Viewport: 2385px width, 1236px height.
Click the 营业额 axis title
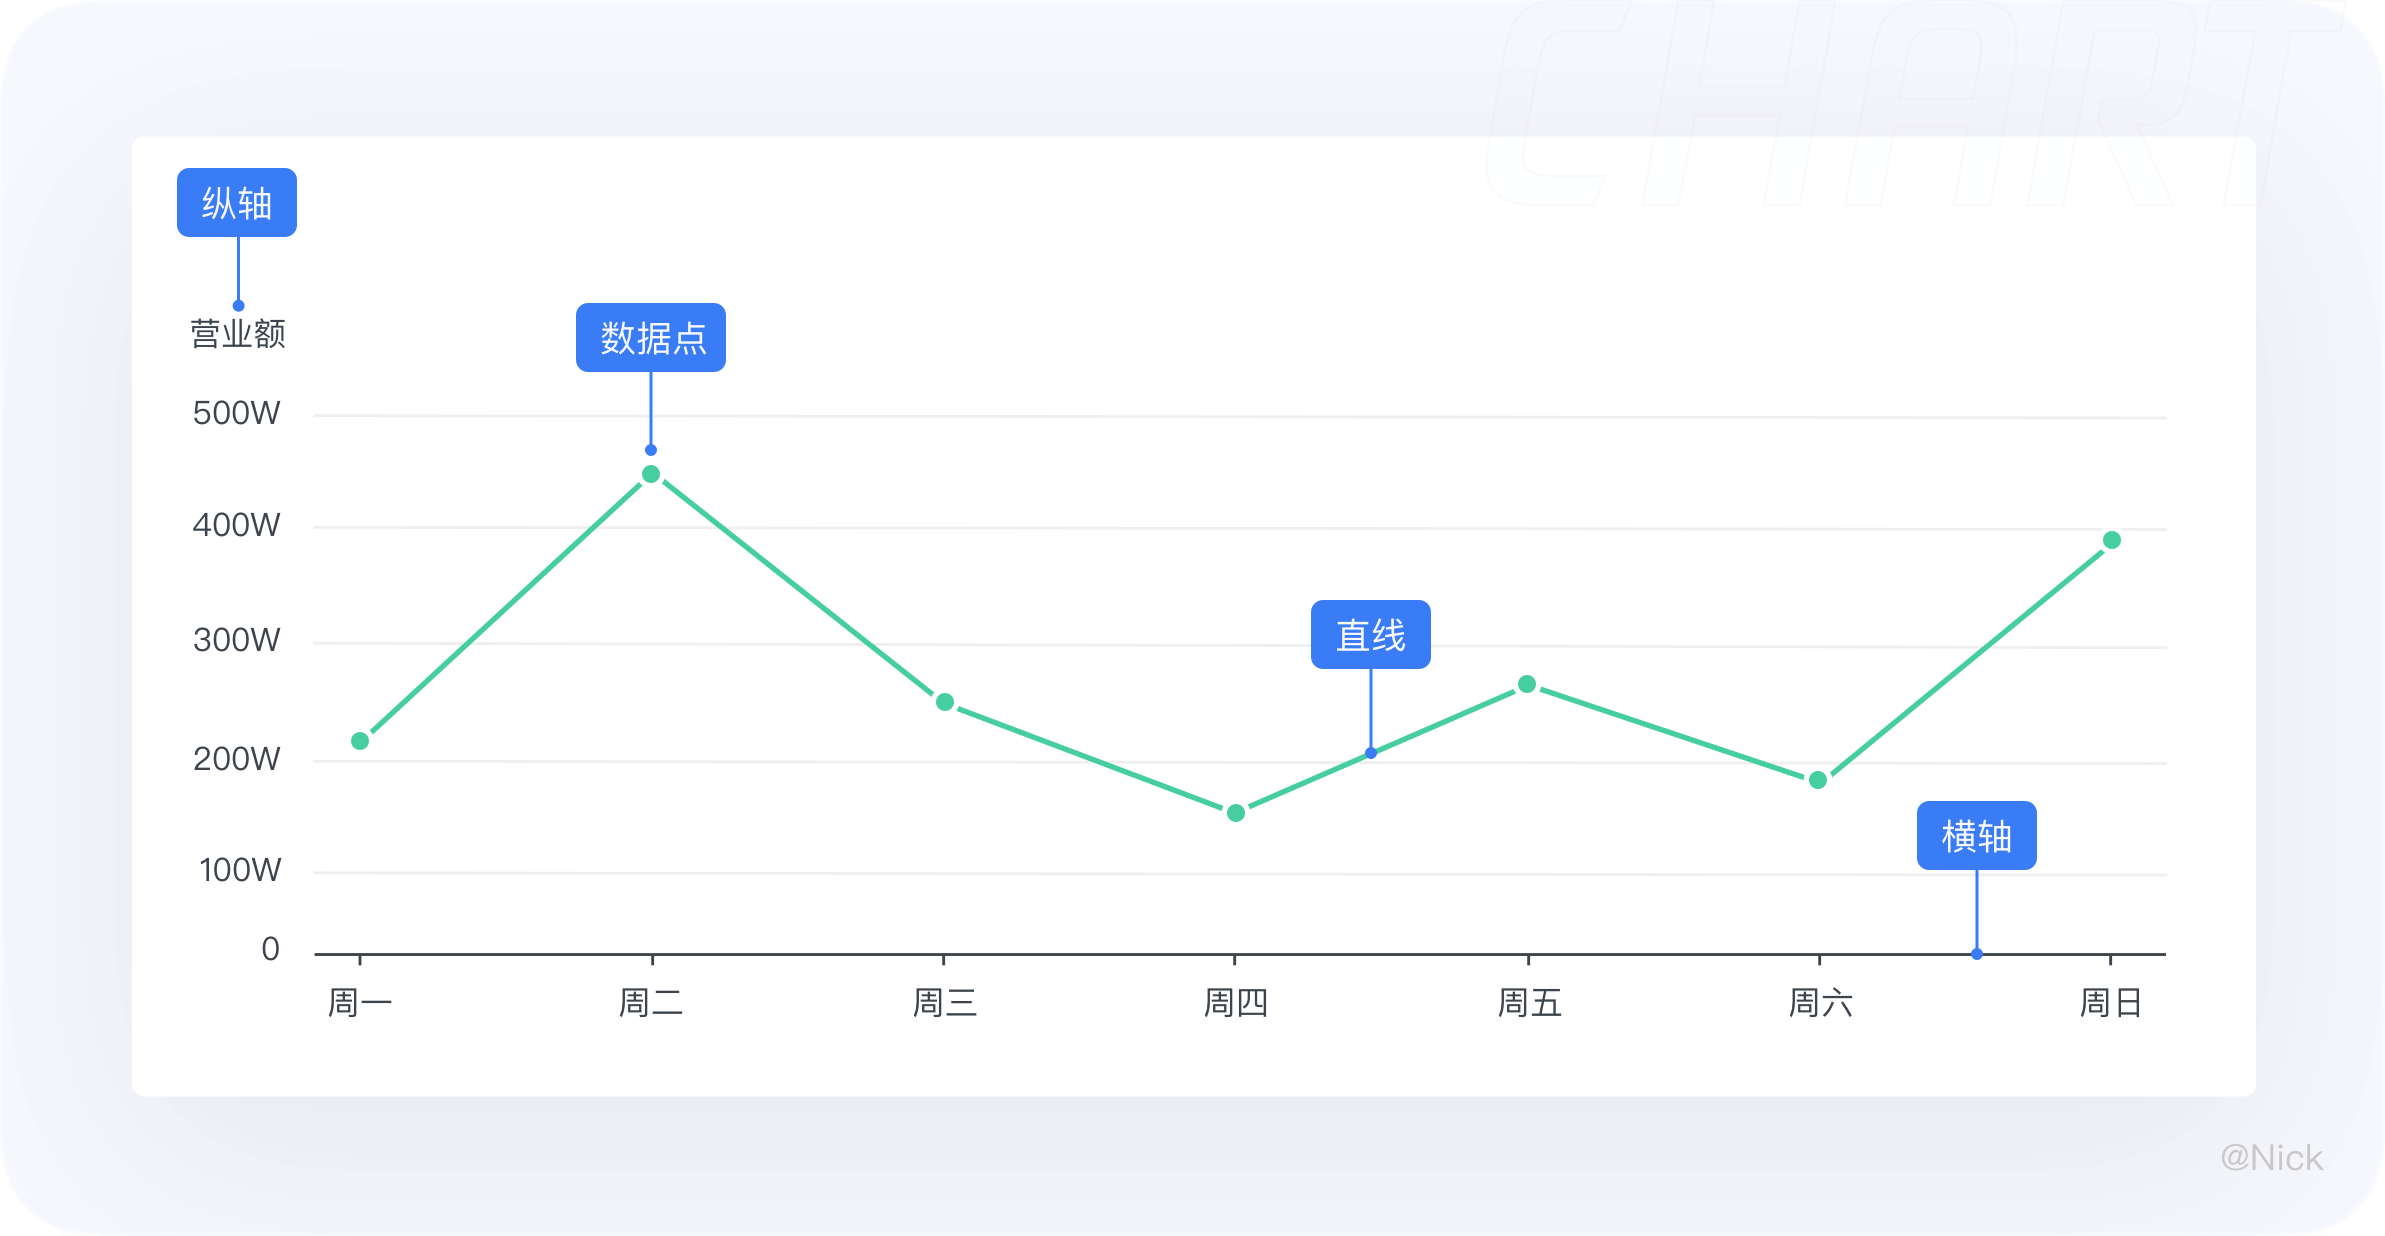coord(238,333)
